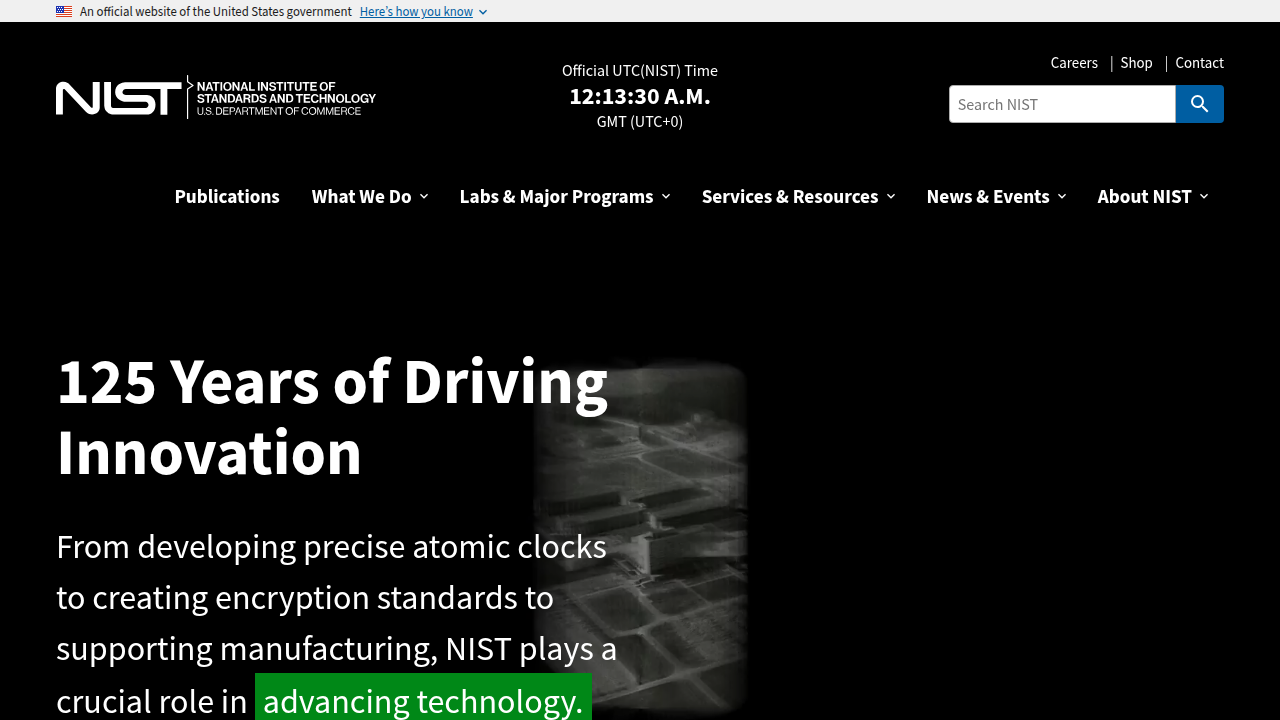This screenshot has width=1280, height=720.
Task: Click "Official UTC(NIST) Time" label
Action: click(x=640, y=70)
